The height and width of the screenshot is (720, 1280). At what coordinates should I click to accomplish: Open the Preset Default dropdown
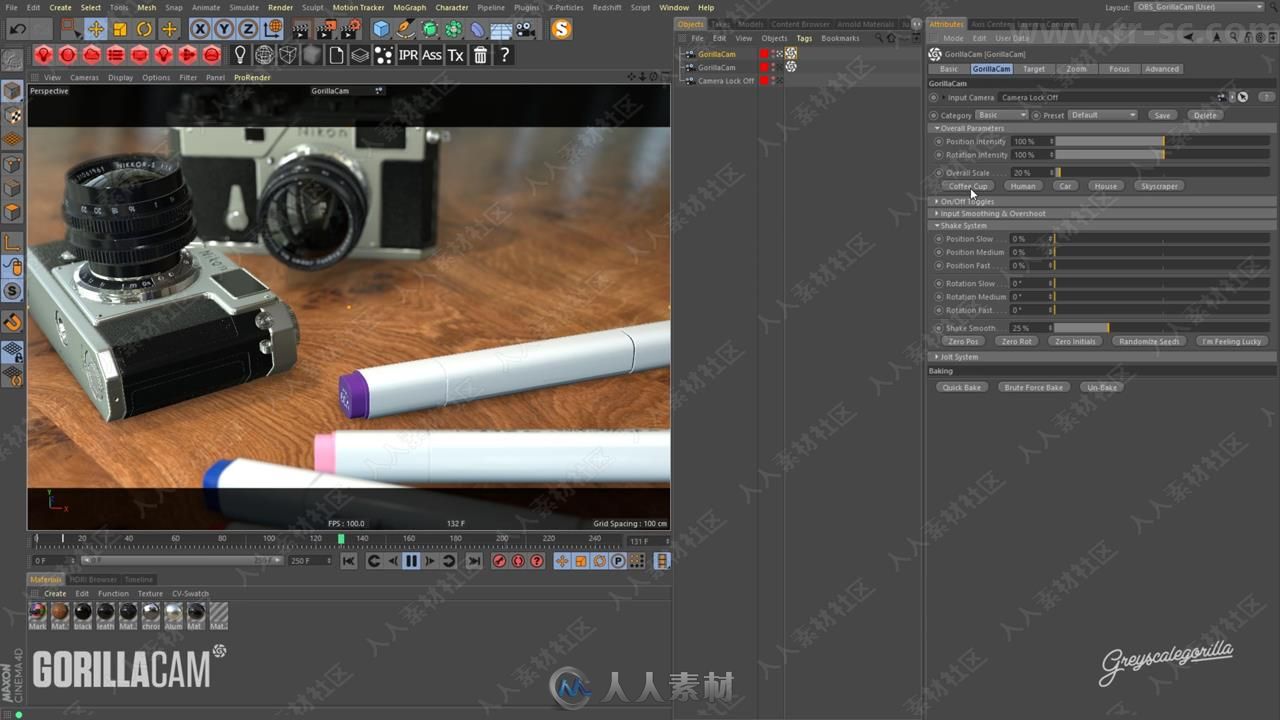(1103, 115)
